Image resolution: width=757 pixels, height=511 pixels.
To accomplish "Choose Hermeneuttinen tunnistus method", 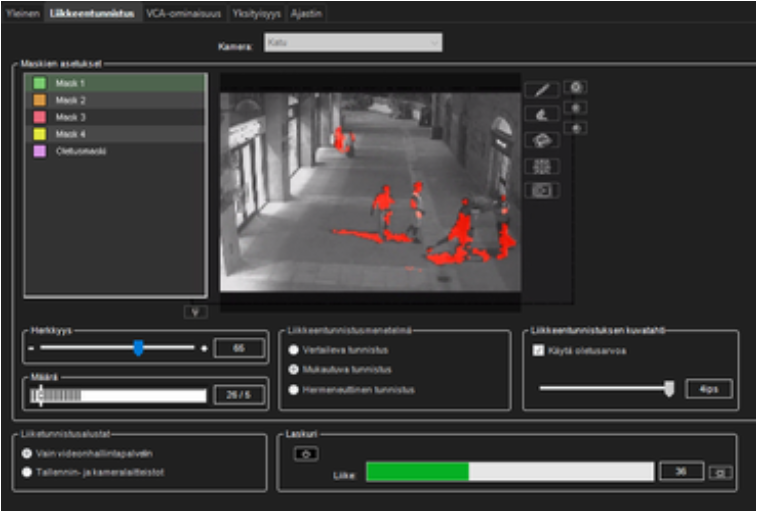I will (x=294, y=389).
